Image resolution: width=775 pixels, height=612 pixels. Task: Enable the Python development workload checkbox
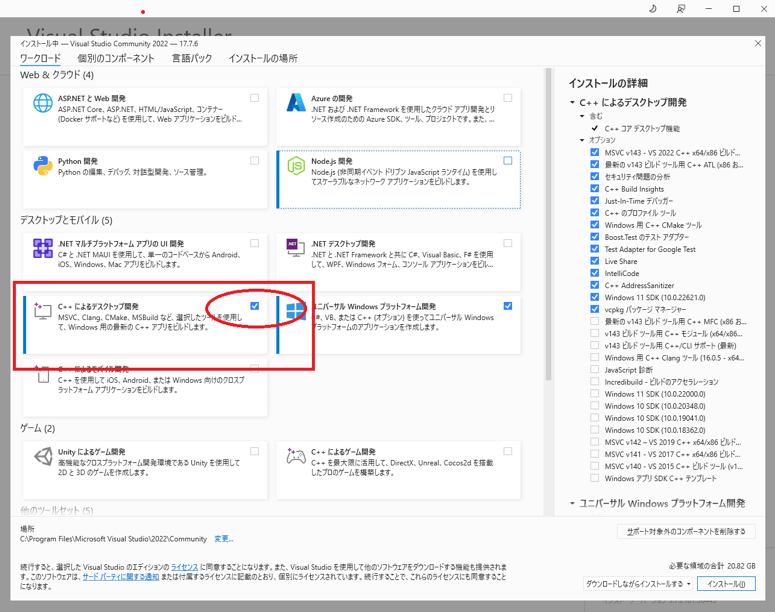pyautogui.click(x=255, y=161)
